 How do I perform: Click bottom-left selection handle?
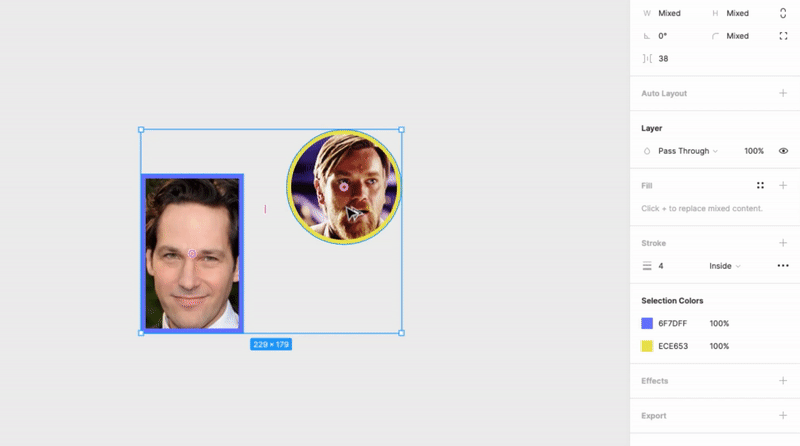[x=141, y=333]
